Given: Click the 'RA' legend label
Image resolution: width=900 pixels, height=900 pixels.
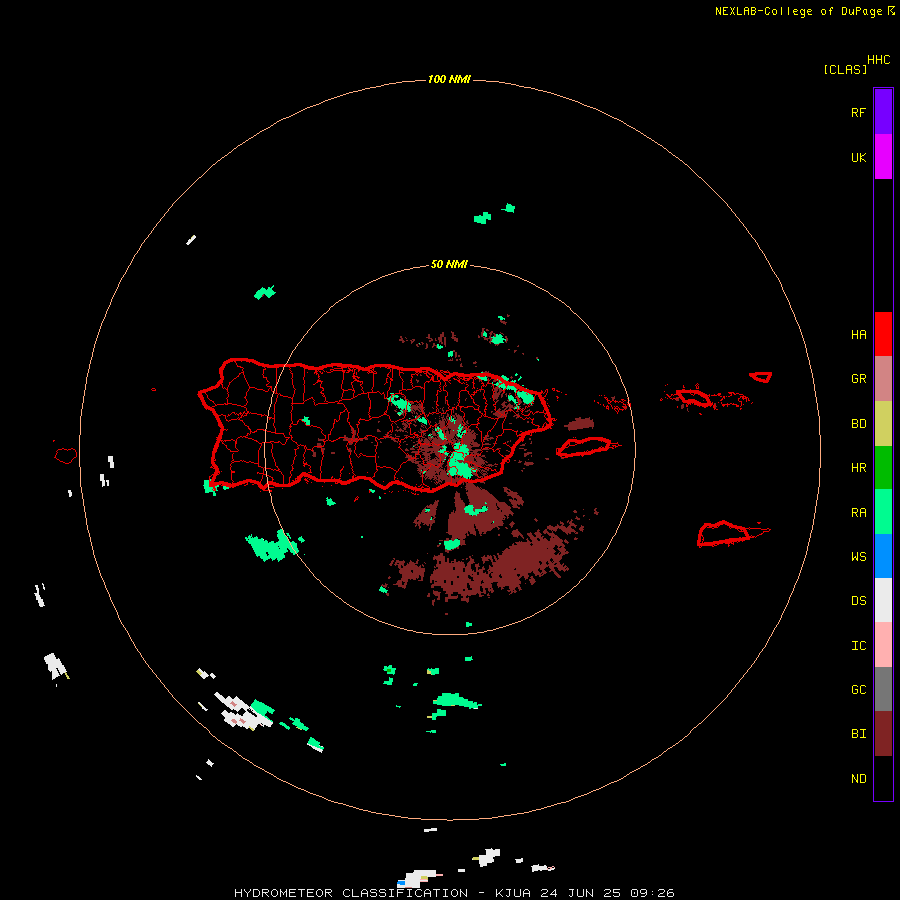Looking at the screenshot, I should pos(858,513).
